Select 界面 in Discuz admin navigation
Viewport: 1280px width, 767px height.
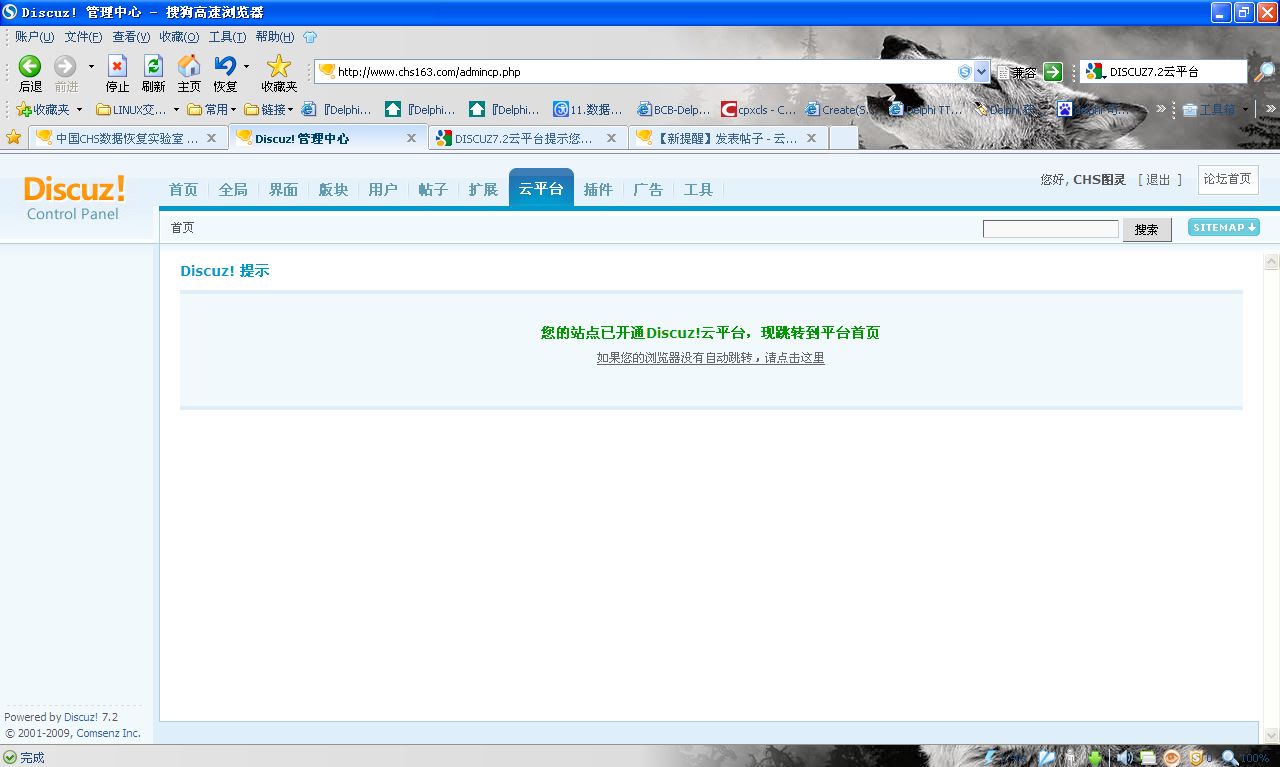click(x=283, y=189)
